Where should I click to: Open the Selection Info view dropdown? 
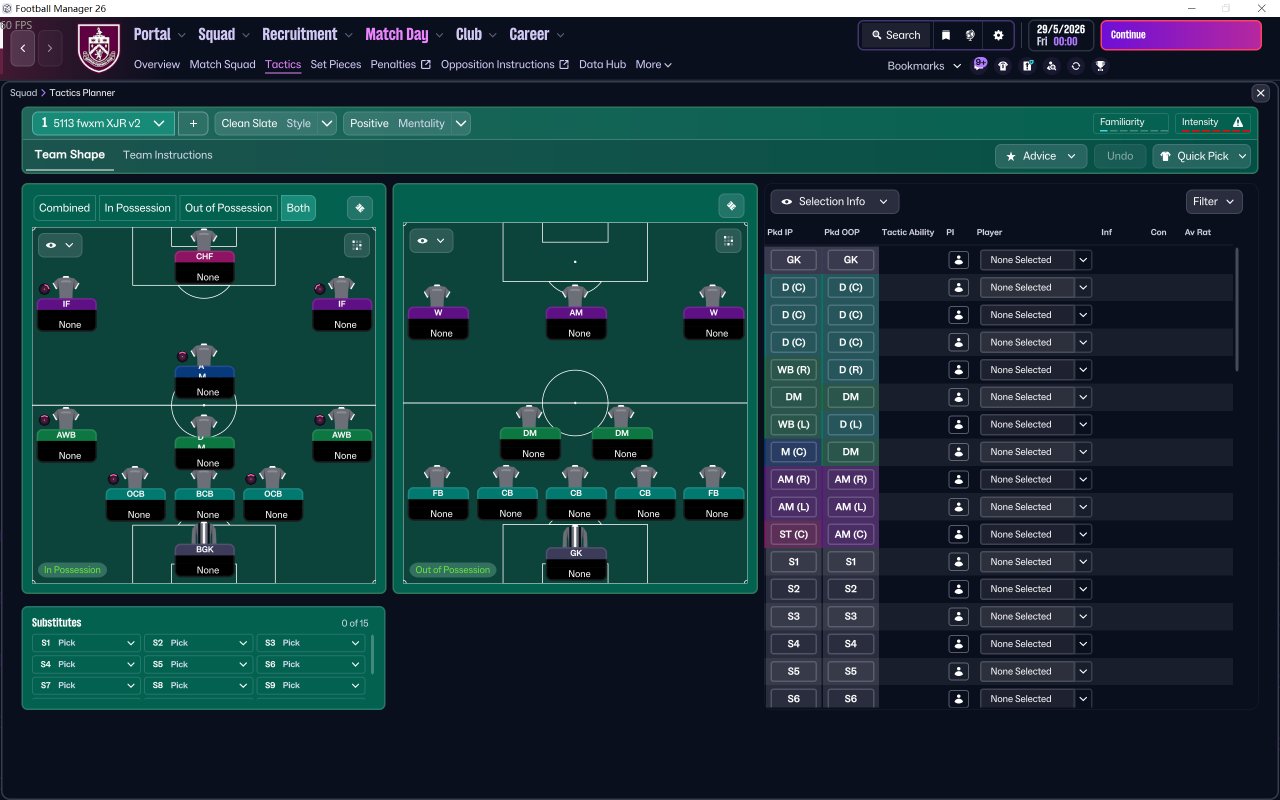(834, 202)
